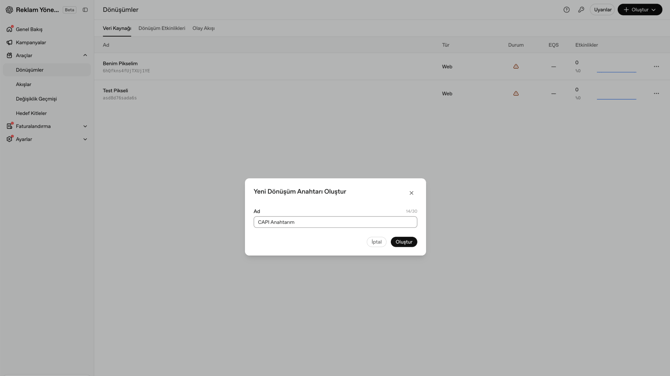
Task: Confirm with the dialog's Oluştur button
Action: click(x=404, y=242)
